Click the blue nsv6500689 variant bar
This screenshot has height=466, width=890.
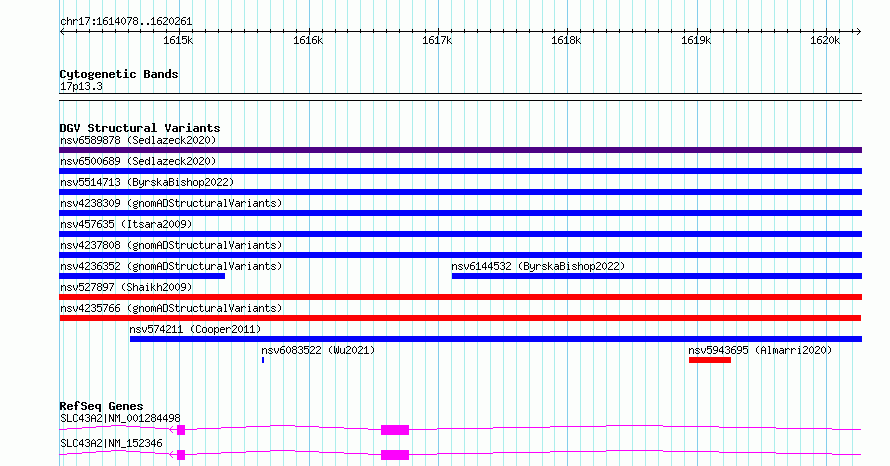pyautogui.click(x=460, y=171)
